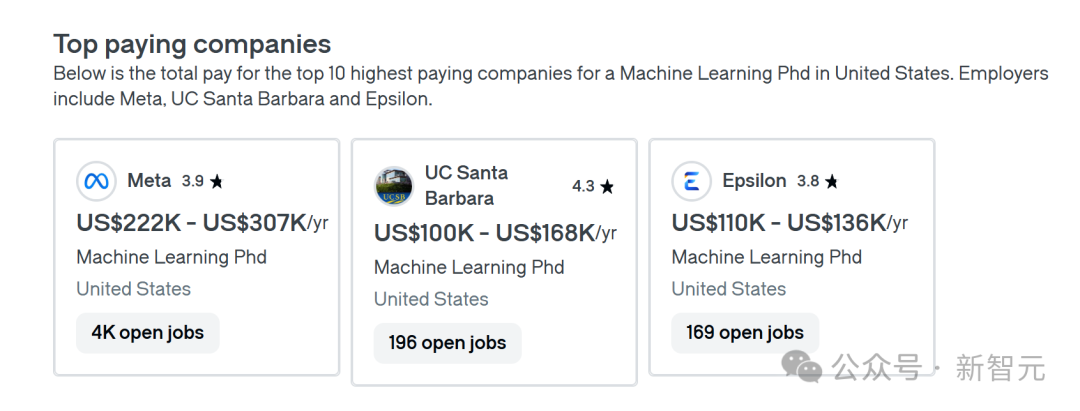The height and width of the screenshot is (411, 1080).
Task: Click Machine Learning Phd title in Epsilon card
Action: click(766, 257)
